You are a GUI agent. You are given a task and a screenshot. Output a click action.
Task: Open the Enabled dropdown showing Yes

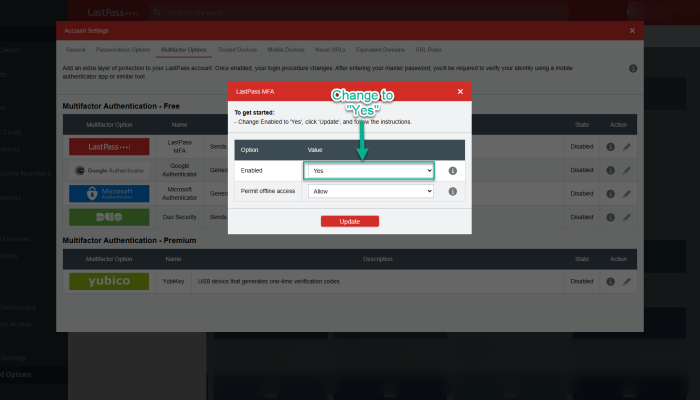click(370, 171)
